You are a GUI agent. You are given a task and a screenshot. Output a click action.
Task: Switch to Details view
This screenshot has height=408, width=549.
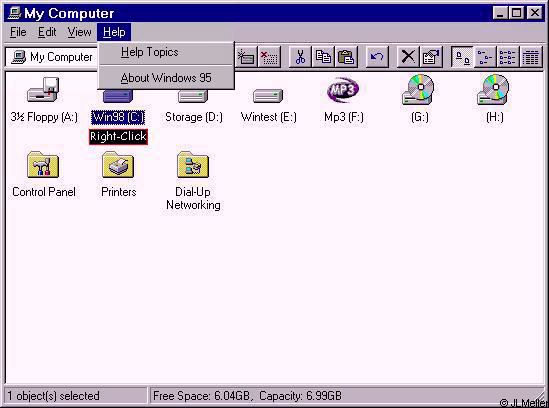[530, 57]
